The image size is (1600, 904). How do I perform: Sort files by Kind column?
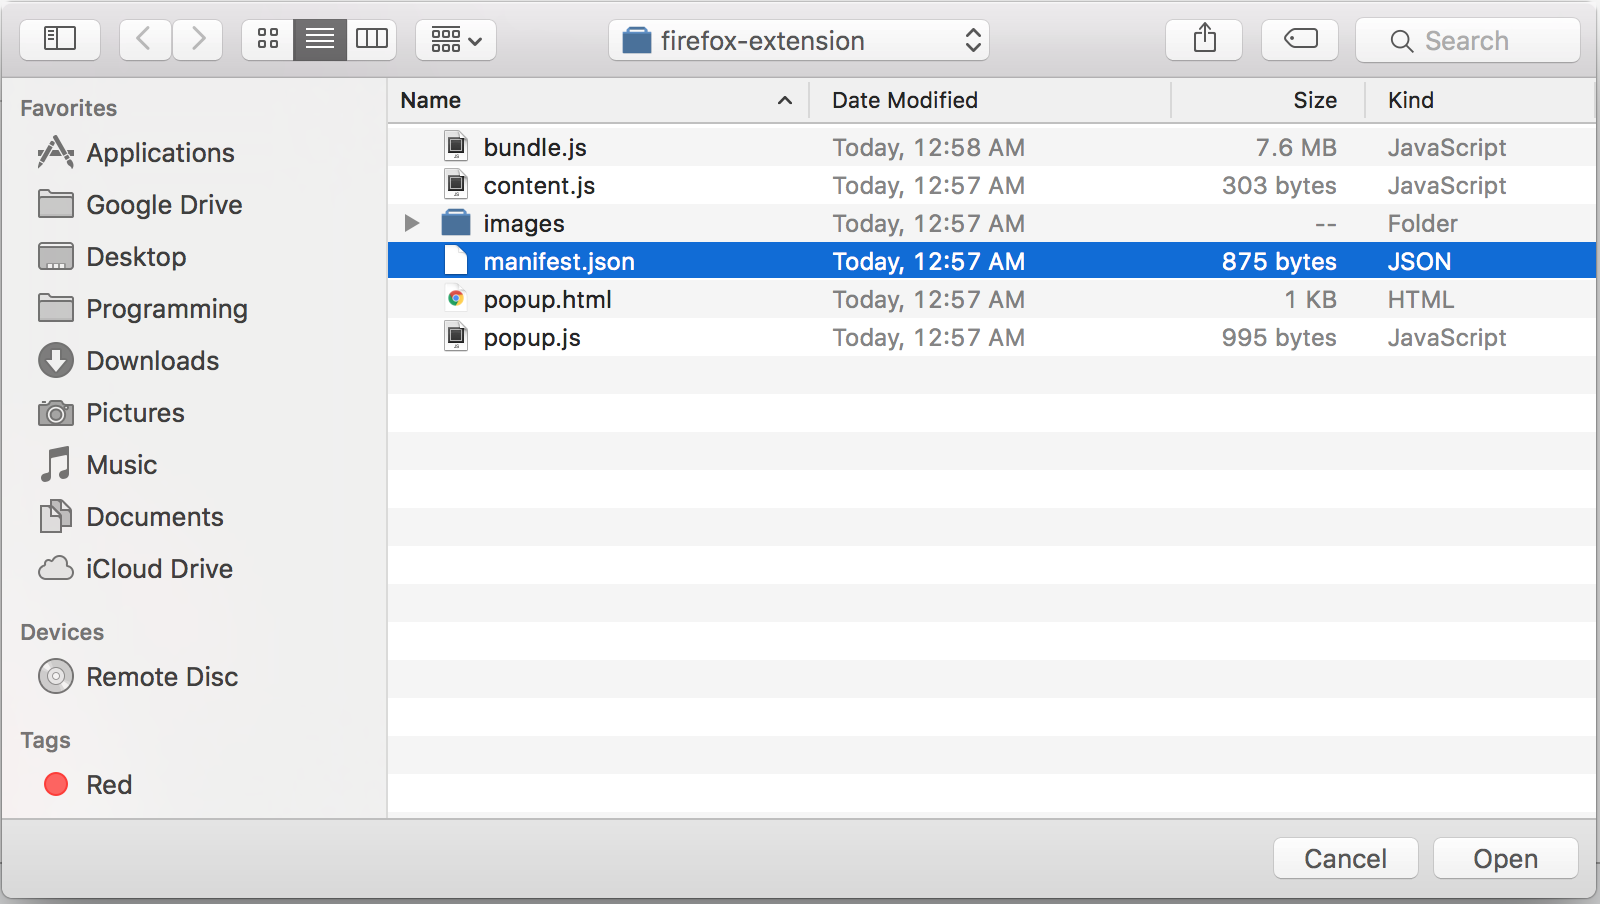tap(1480, 100)
